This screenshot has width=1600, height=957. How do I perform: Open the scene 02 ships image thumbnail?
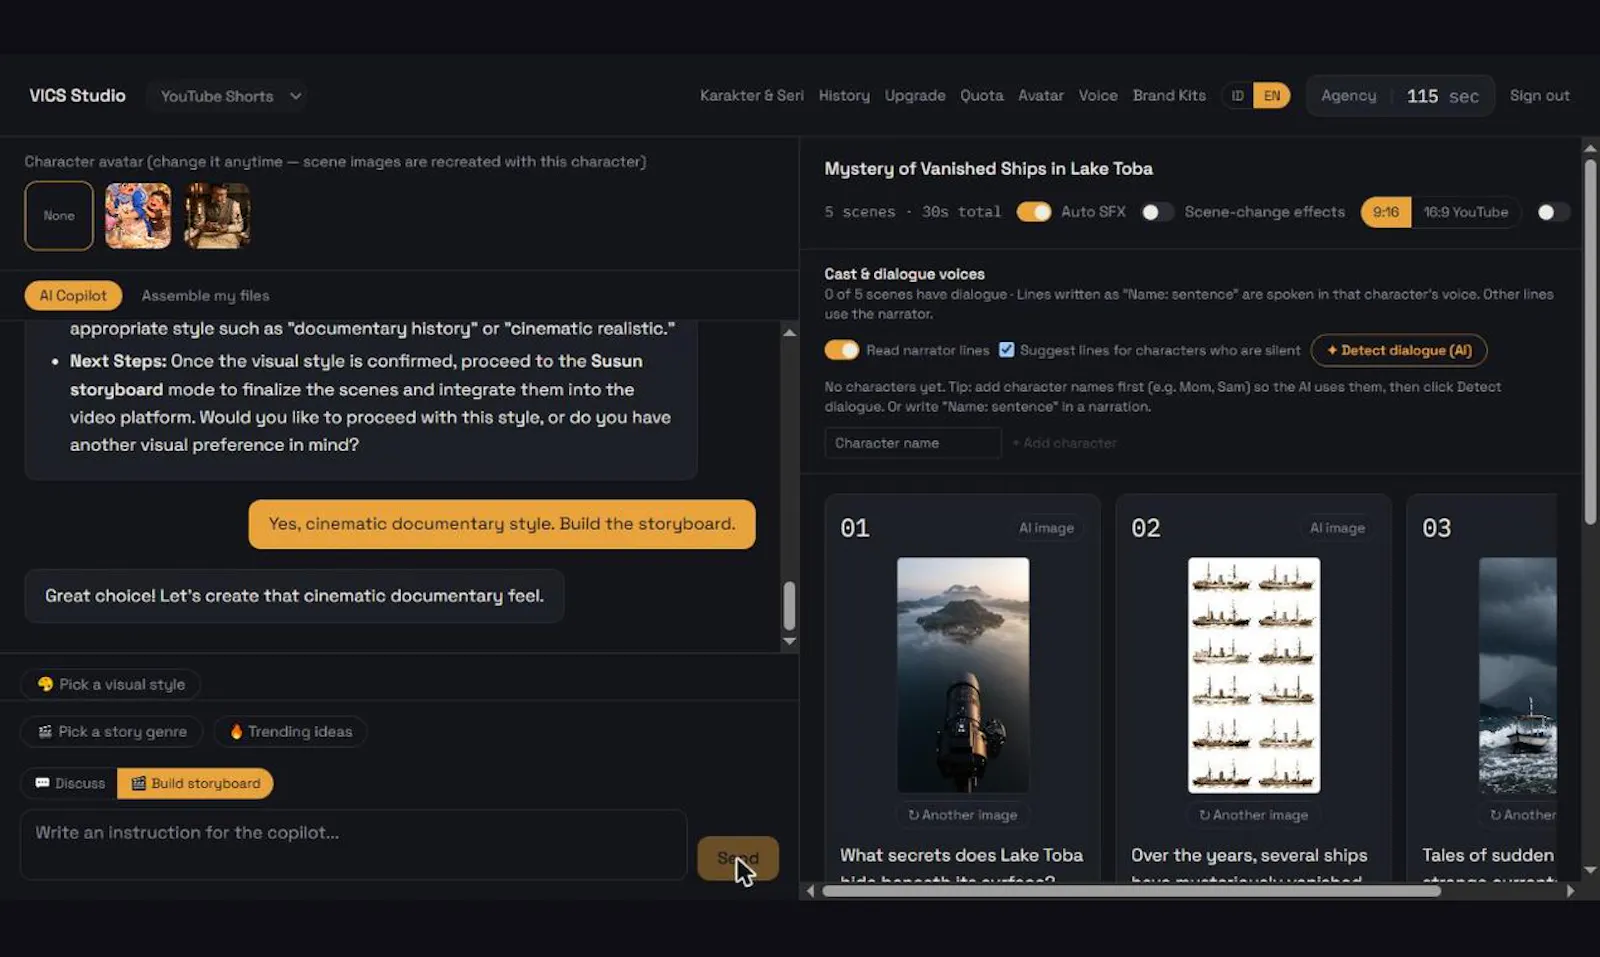click(1254, 675)
